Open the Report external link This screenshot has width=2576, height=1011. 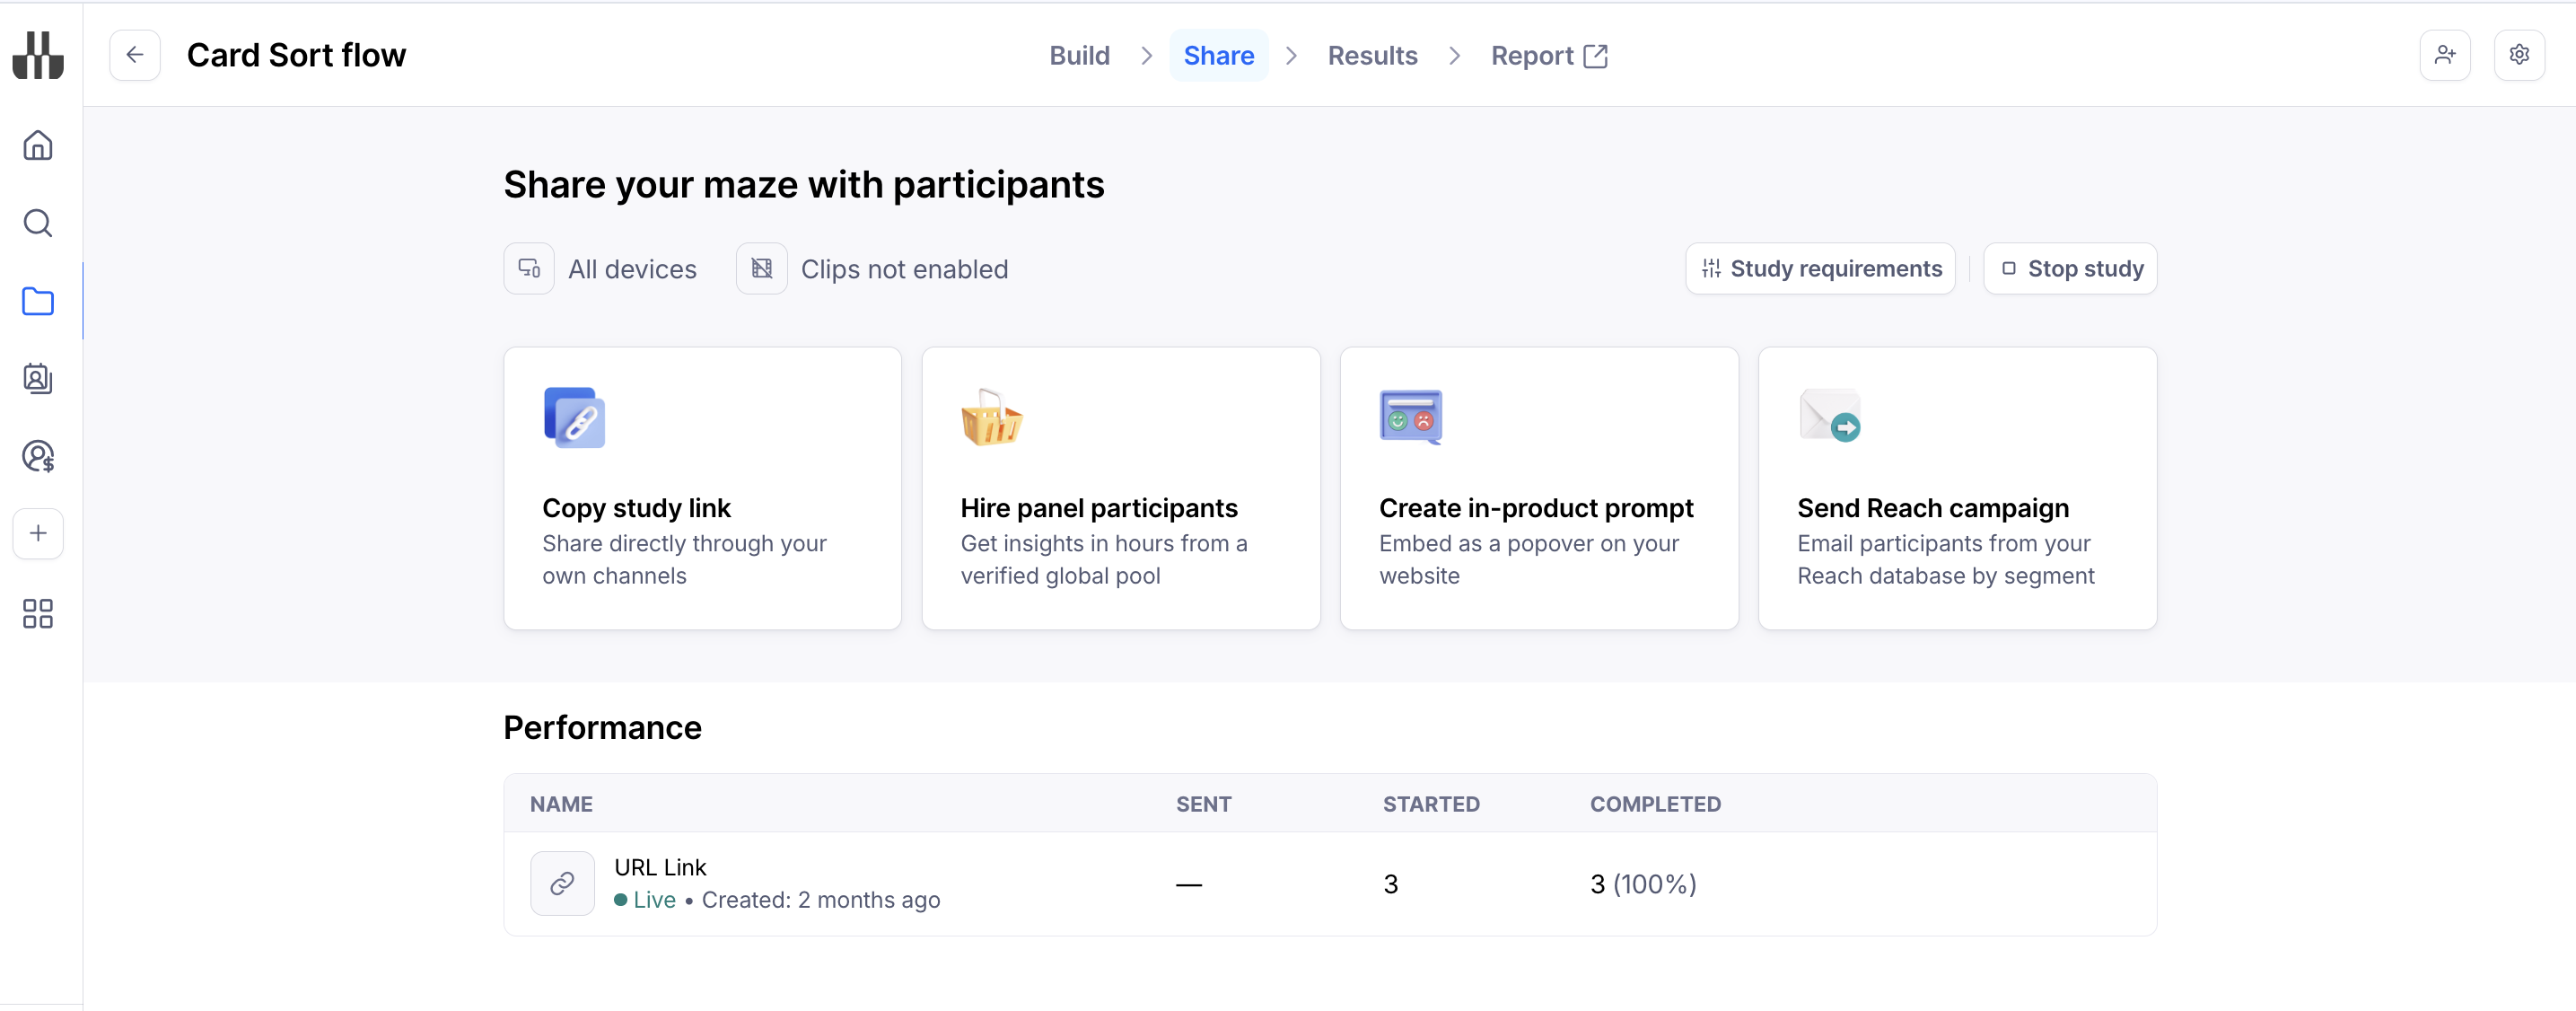[x=1548, y=56]
